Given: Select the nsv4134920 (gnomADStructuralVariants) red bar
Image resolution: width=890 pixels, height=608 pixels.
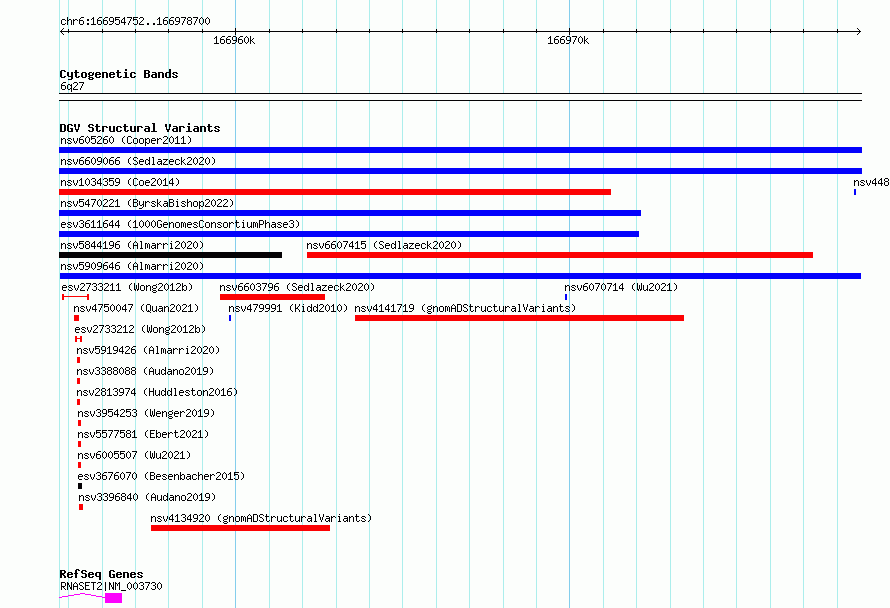Looking at the screenshot, I should tap(241, 528).
